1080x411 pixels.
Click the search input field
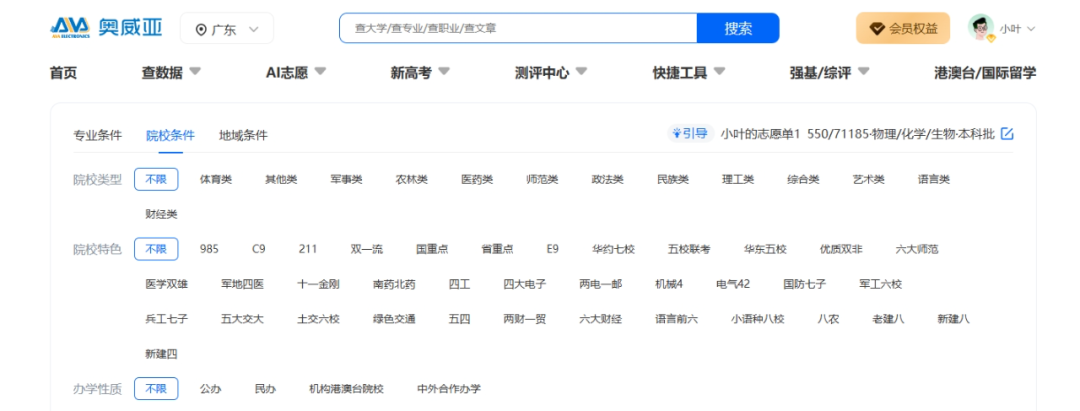point(518,28)
